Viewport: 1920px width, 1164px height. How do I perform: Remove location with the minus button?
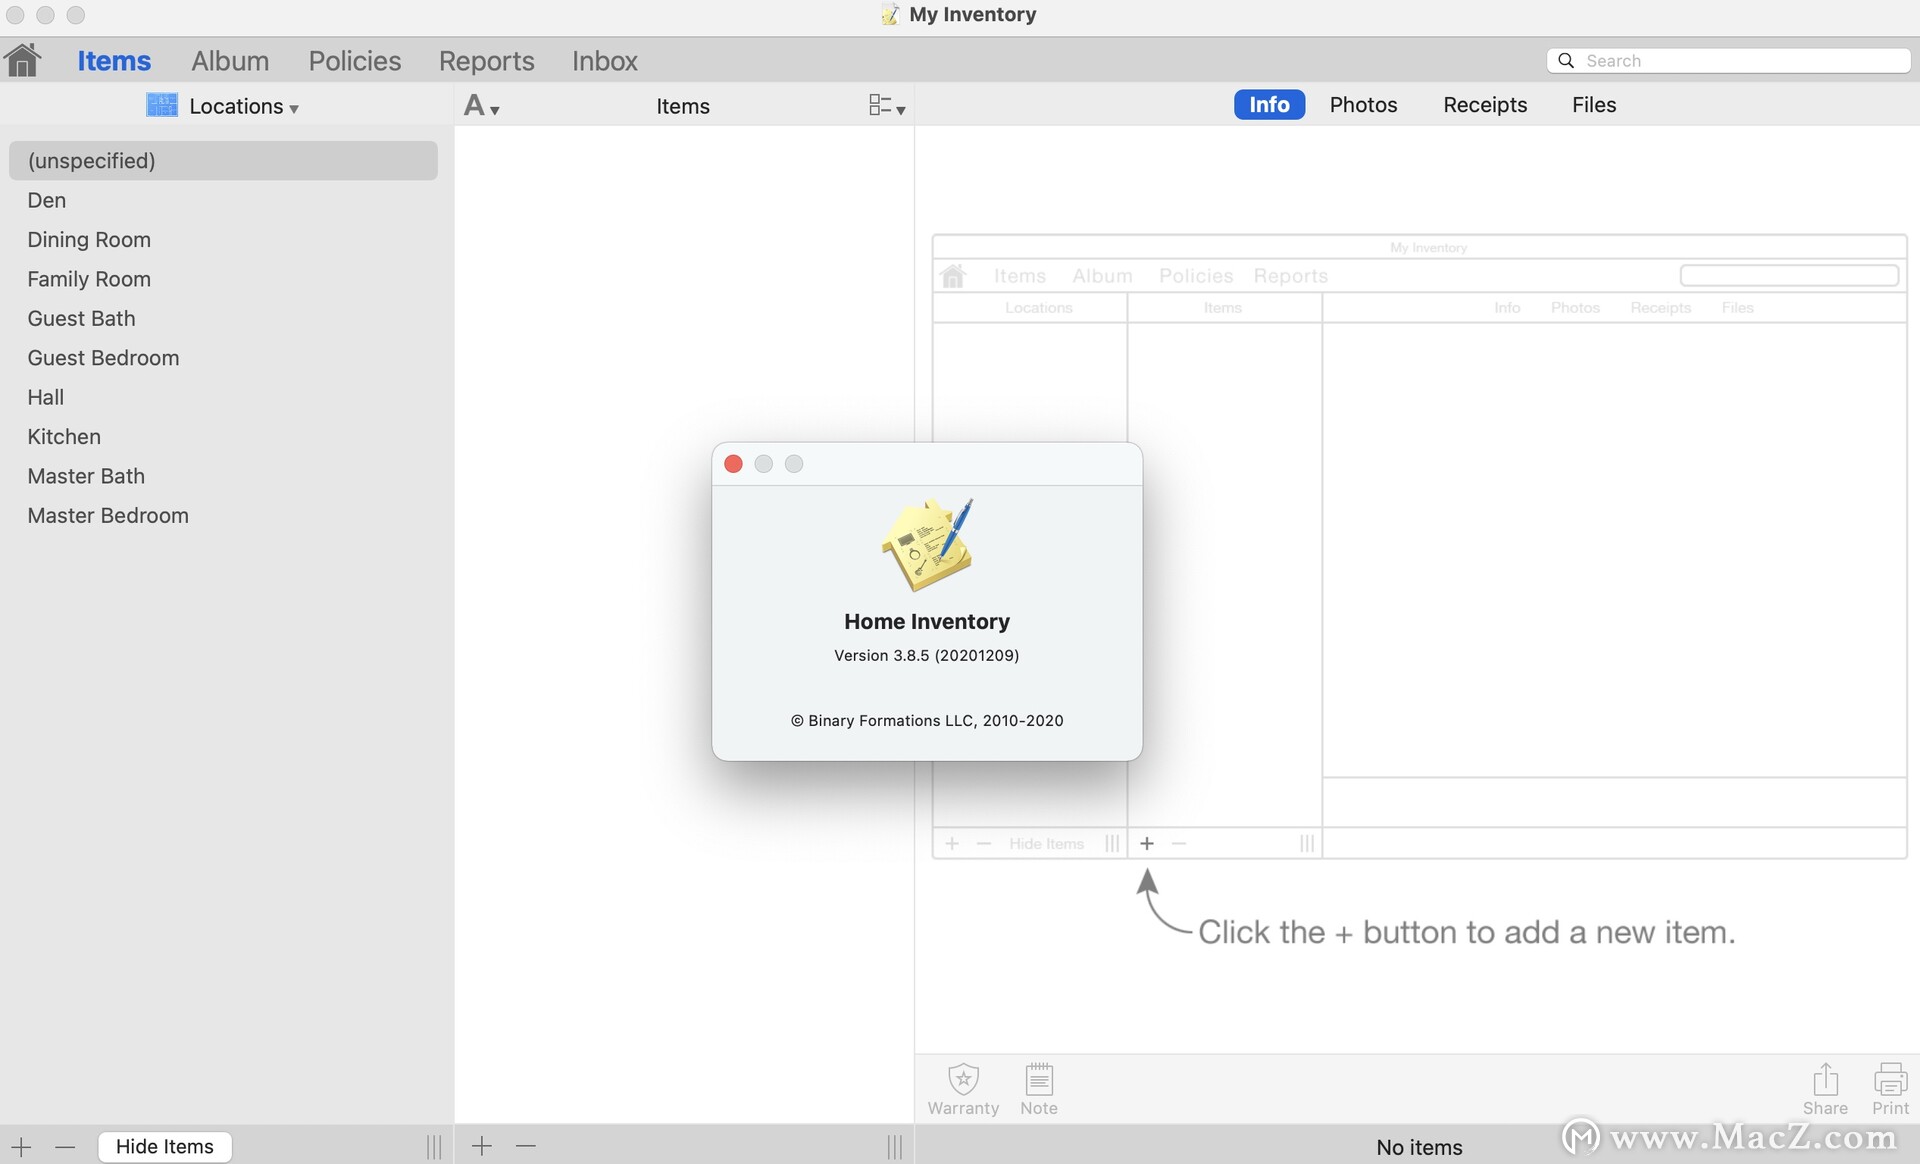[65, 1146]
